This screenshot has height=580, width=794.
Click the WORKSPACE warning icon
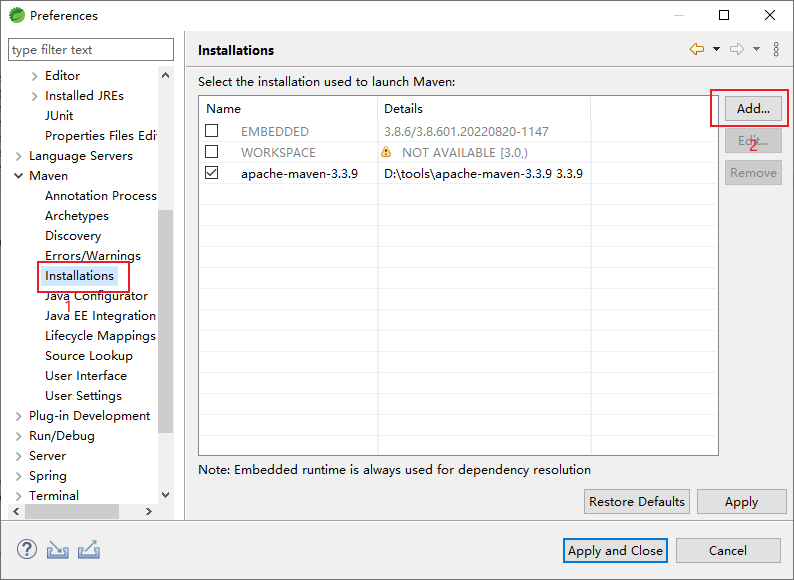(x=386, y=152)
